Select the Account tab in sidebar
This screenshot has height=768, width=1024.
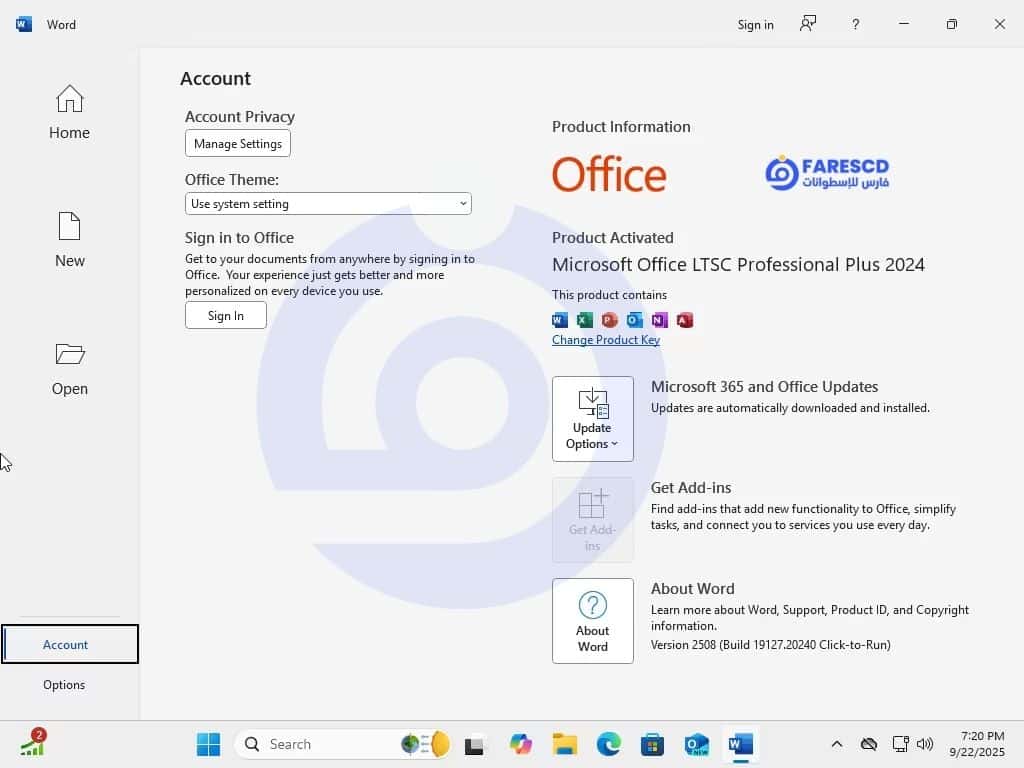(x=66, y=645)
